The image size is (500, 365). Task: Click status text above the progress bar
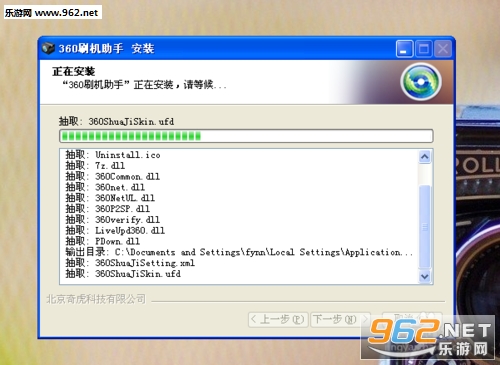pyautogui.click(x=116, y=121)
